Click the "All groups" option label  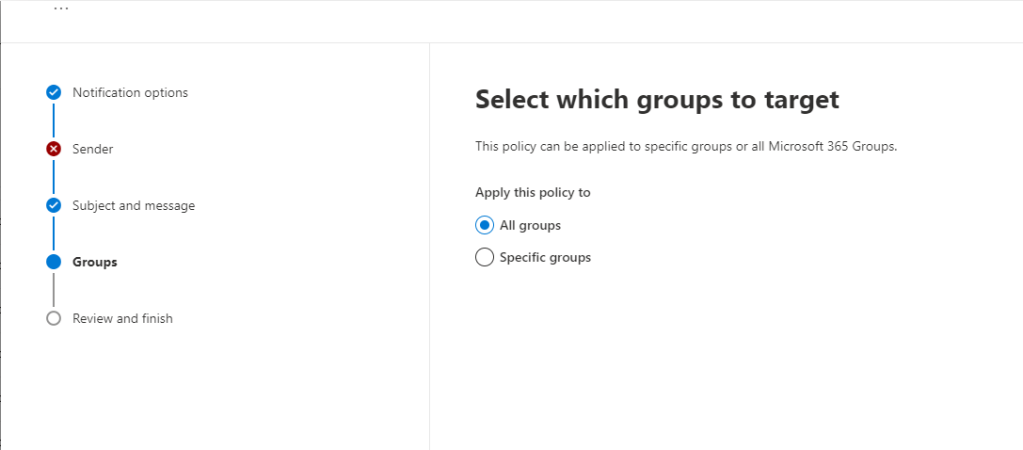(x=530, y=225)
